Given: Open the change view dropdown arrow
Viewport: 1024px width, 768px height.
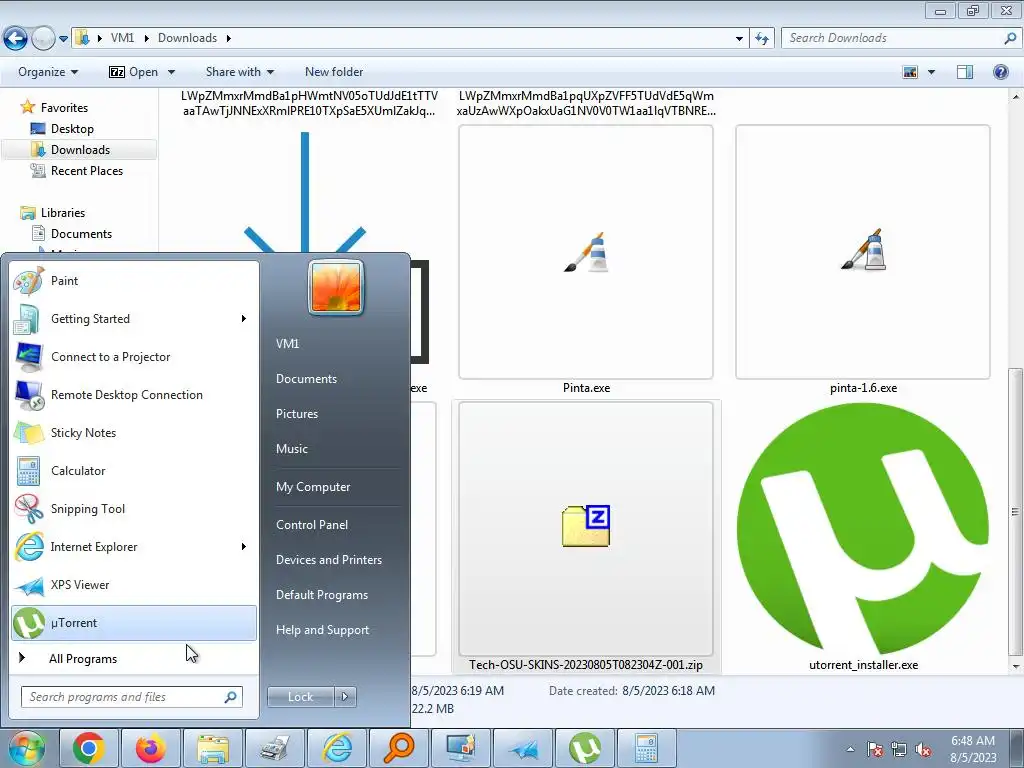Looking at the screenshot, I should tap(931, 72).
